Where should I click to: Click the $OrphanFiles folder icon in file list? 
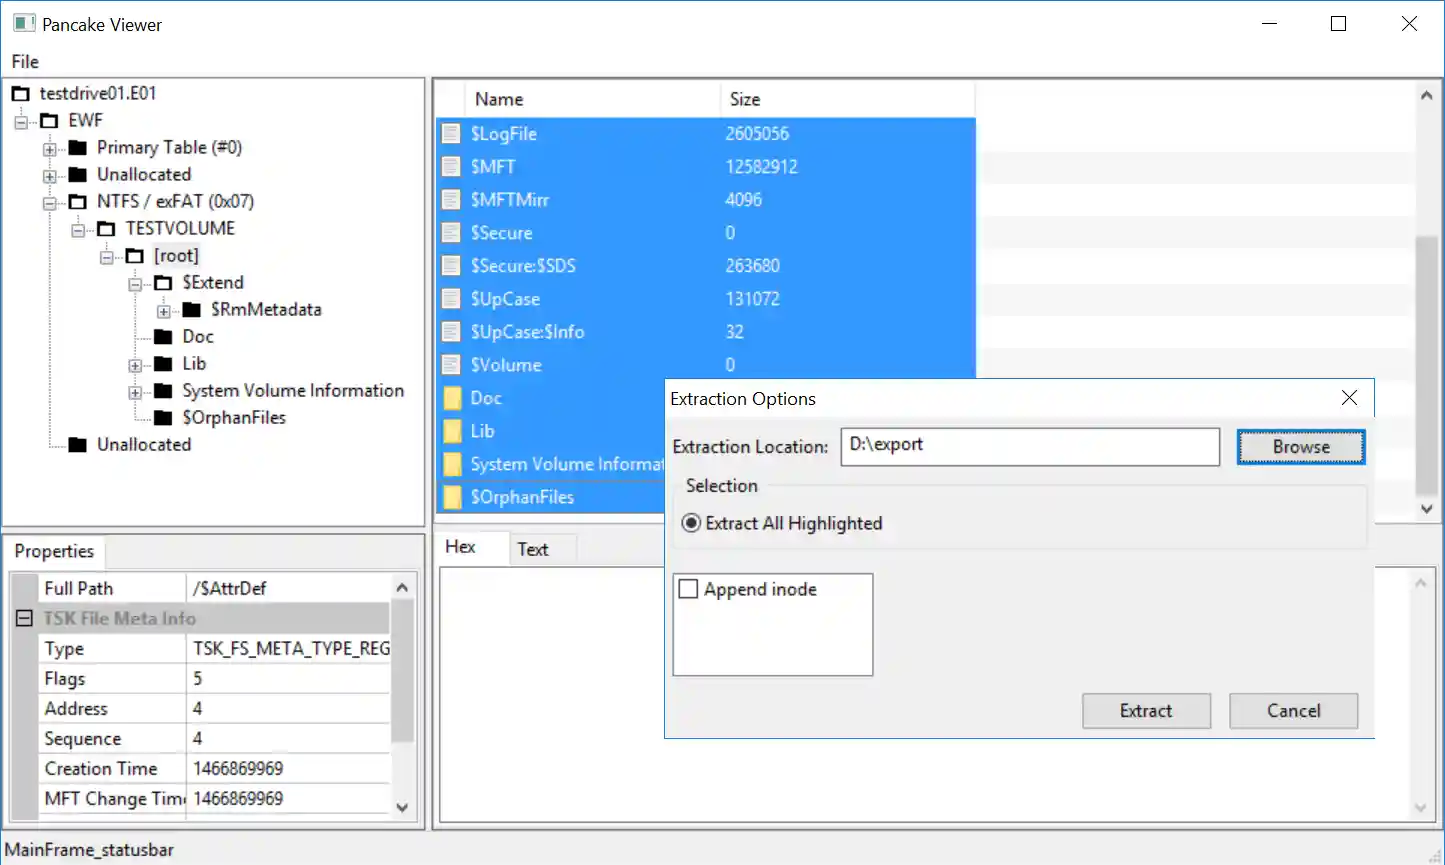tap(452, 497)
